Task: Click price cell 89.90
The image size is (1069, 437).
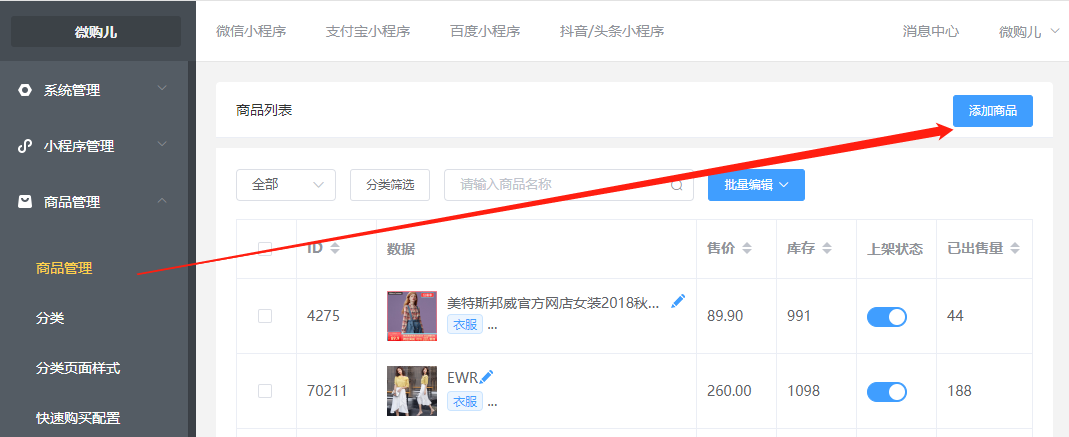Action: click(725, 316)
